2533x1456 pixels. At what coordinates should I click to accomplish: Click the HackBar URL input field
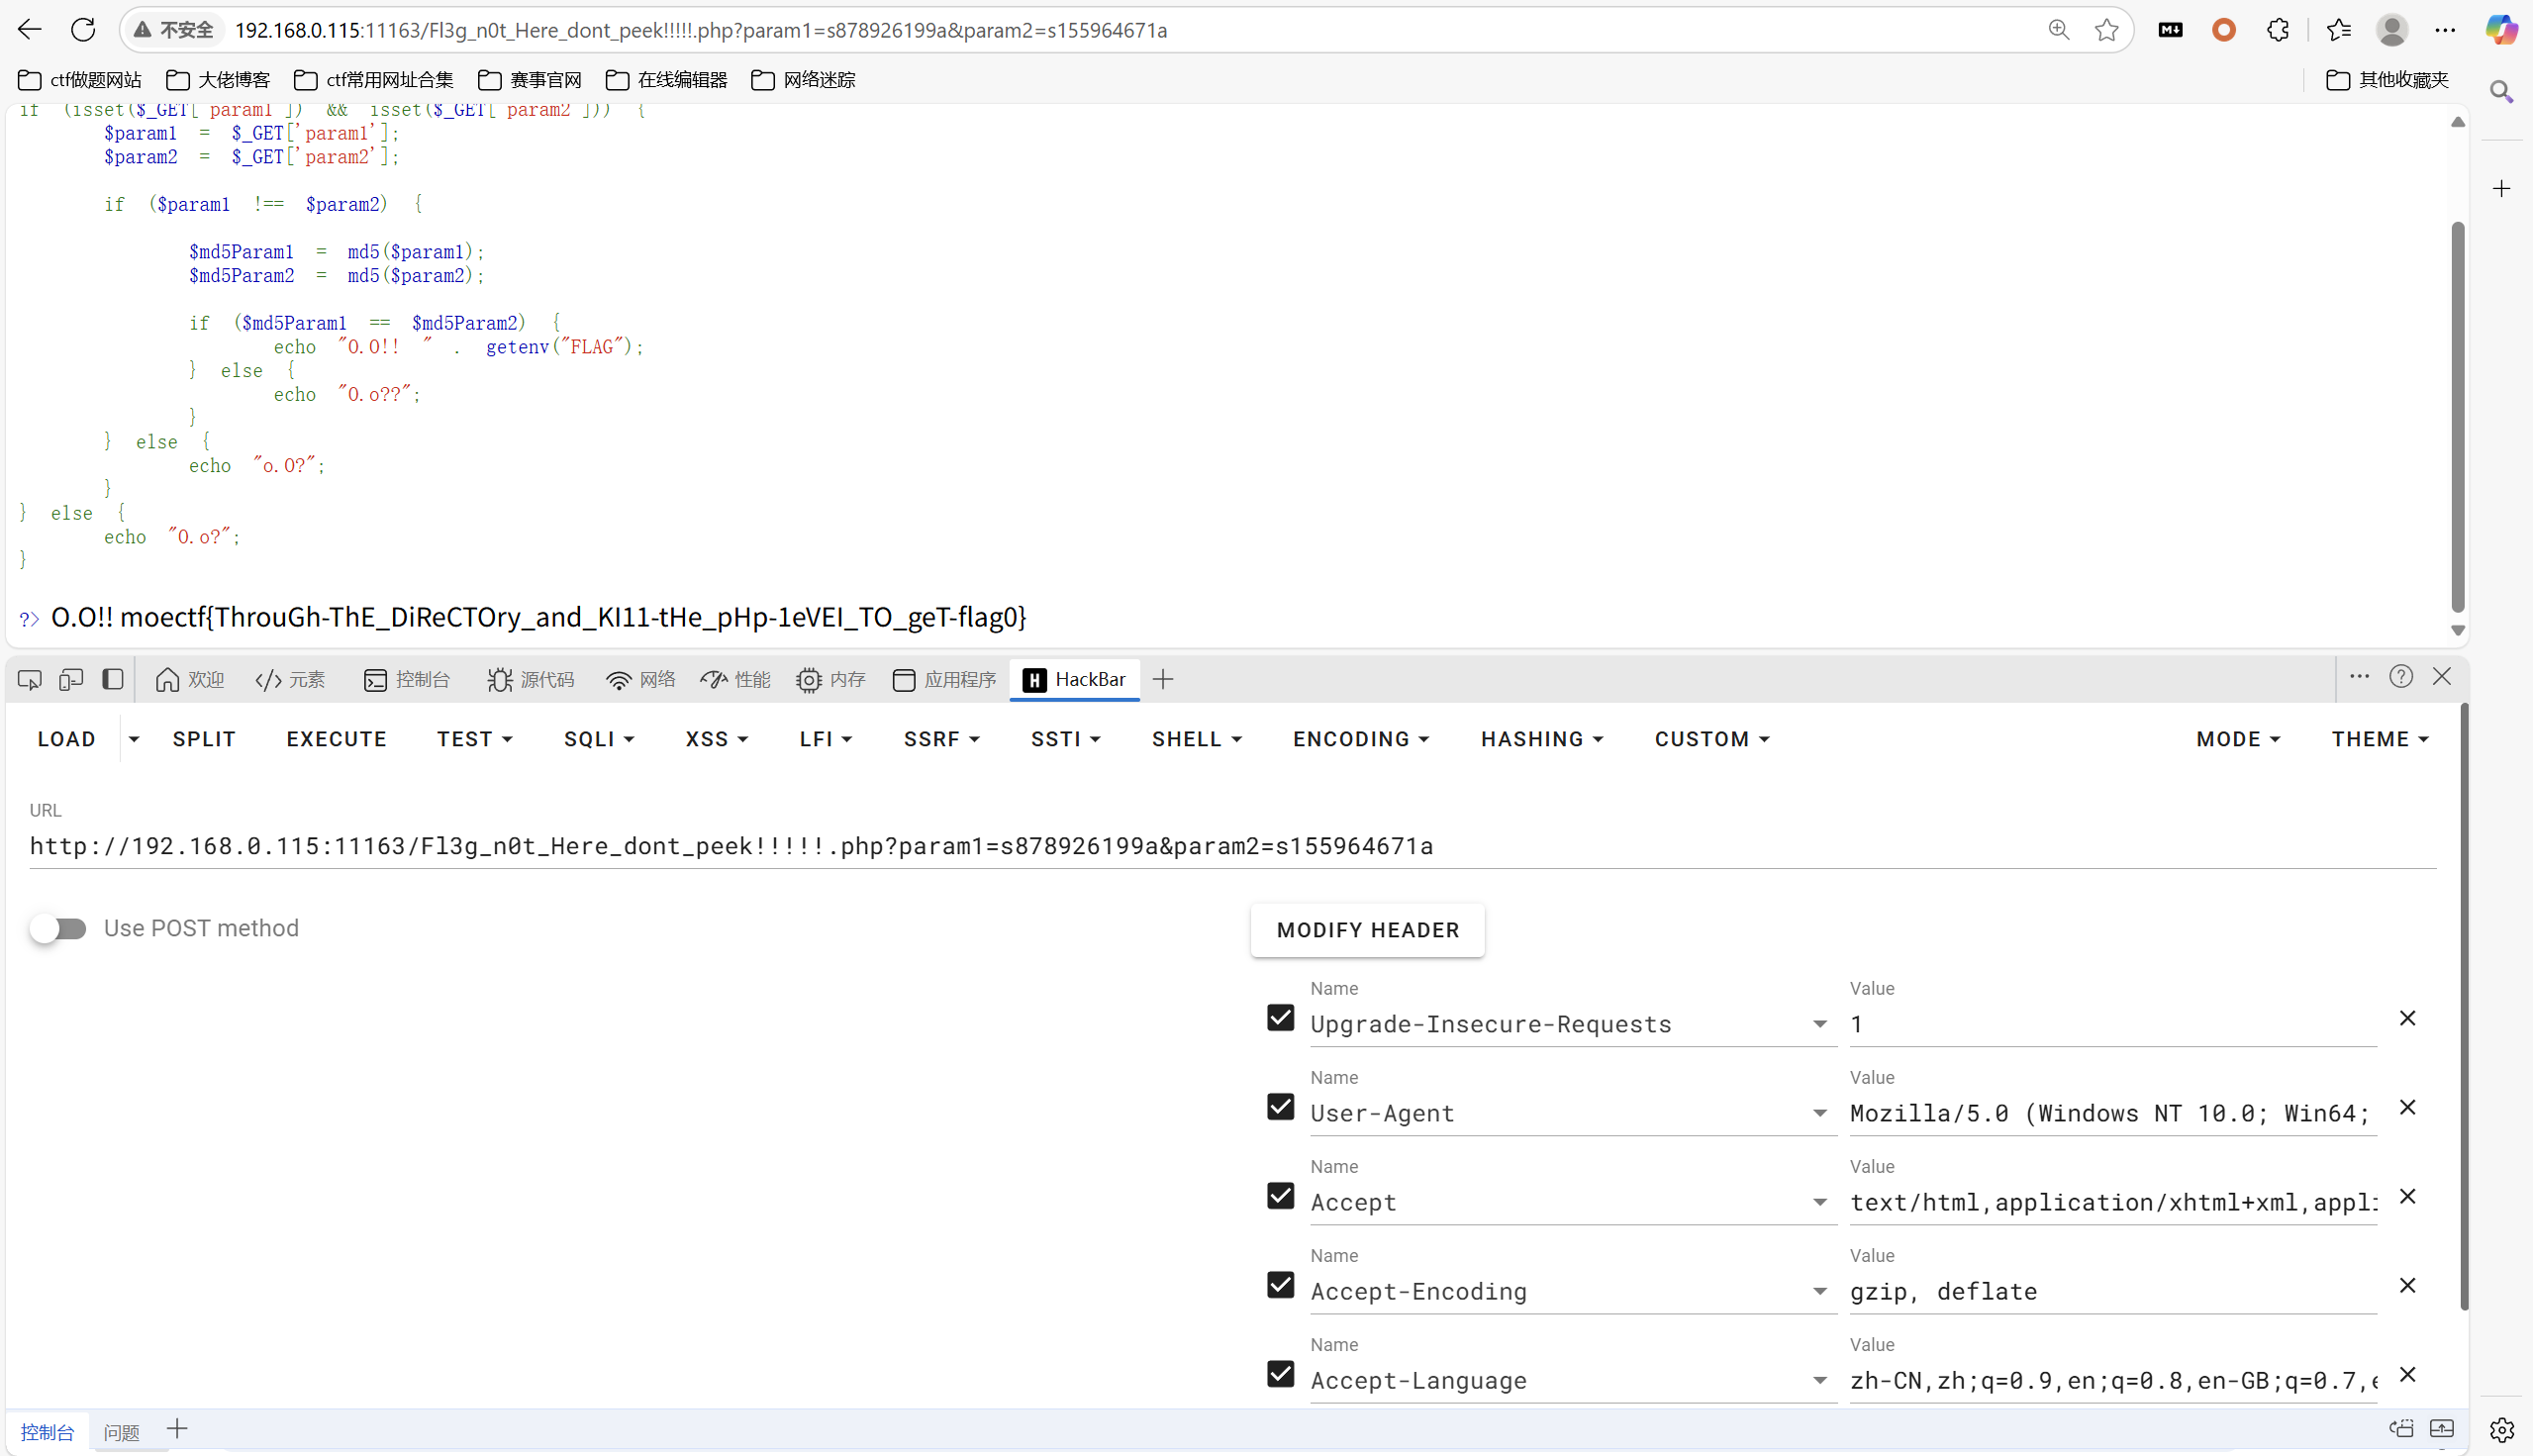1232,846
